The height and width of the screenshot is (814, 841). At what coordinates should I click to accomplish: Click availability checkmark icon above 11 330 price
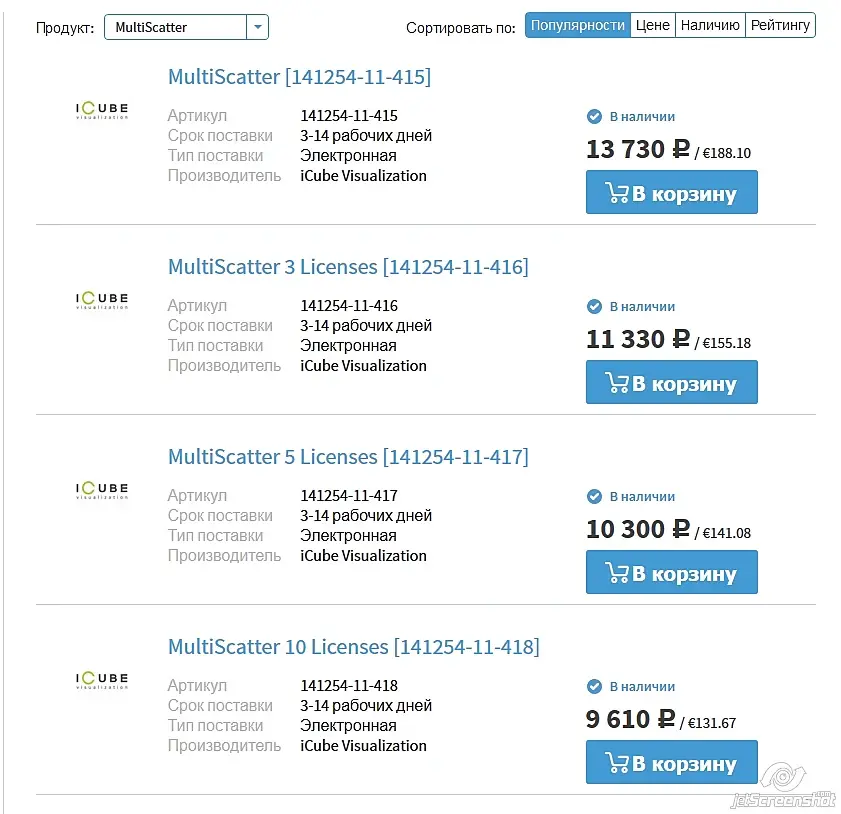(594, 307)
